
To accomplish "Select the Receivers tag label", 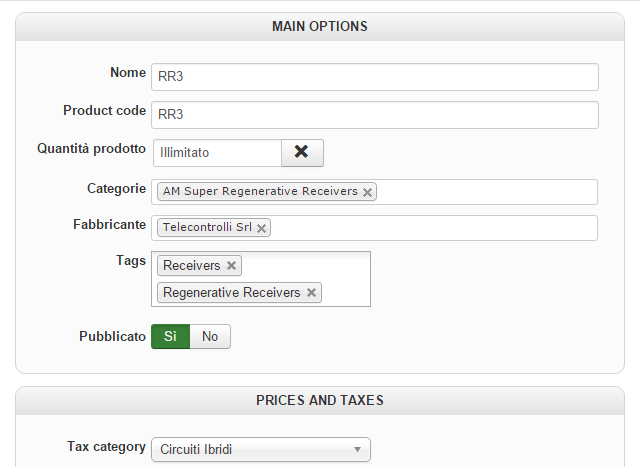I will 192,266.
